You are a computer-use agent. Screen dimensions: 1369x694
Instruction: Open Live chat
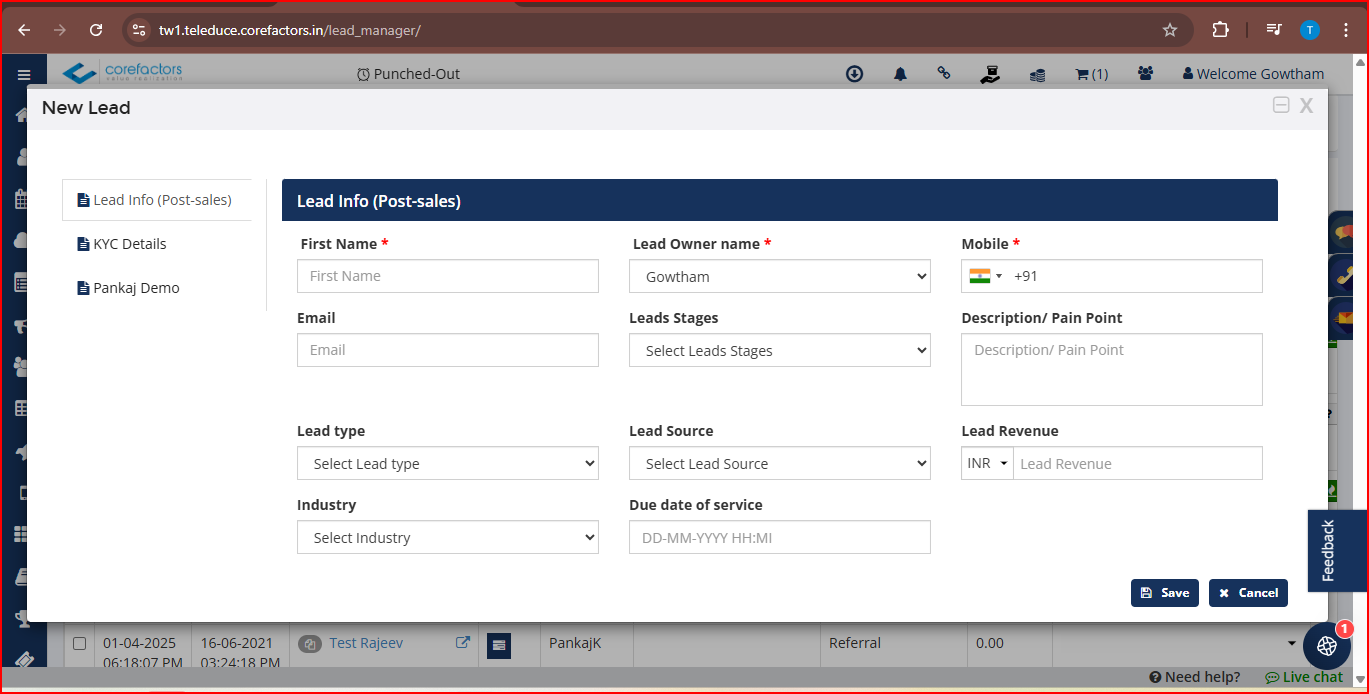click(x=1304, y=677)
